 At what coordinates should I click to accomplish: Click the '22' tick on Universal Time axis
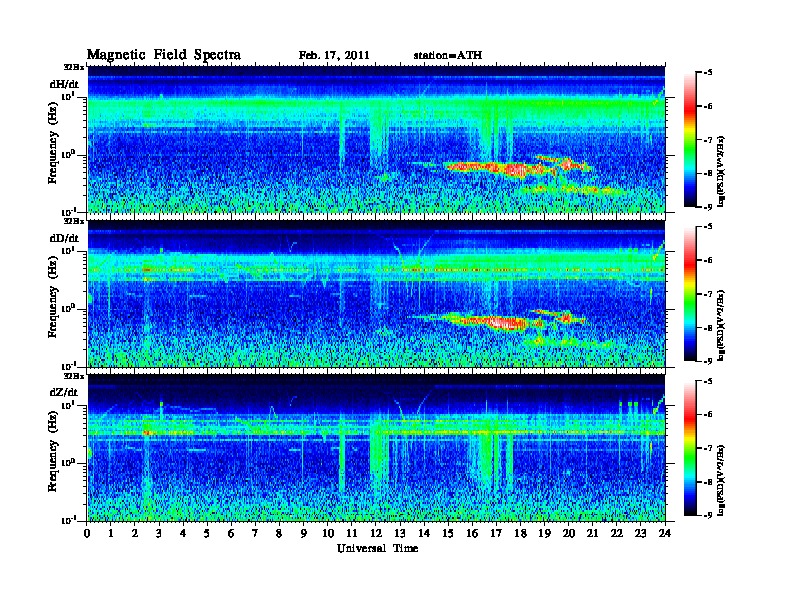click(617, 534)
